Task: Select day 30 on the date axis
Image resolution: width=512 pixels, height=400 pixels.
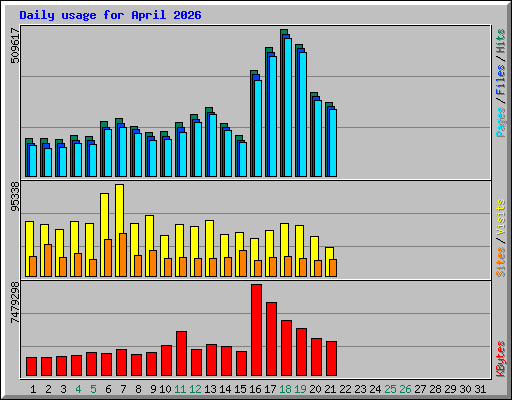Action: click(x=465, y=389)
